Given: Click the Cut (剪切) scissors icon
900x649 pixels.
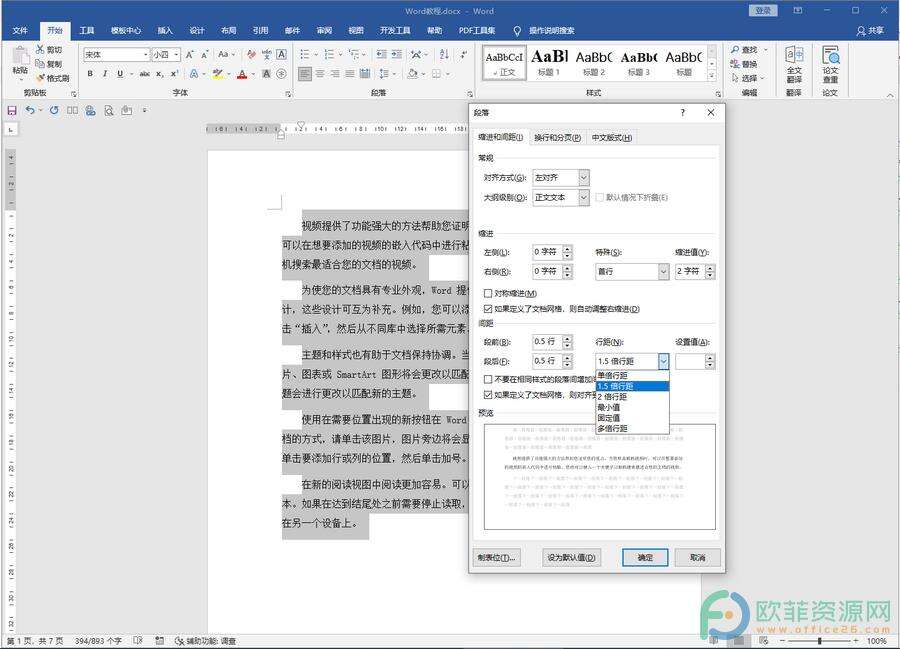Looking at the screenshot, I should point(40,50).
